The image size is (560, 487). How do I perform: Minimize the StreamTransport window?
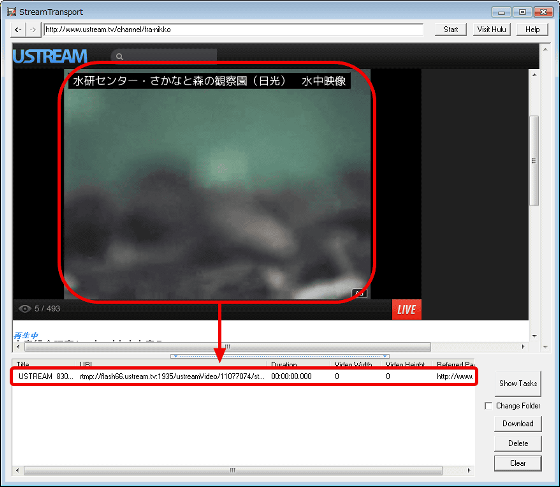[501, 12]
